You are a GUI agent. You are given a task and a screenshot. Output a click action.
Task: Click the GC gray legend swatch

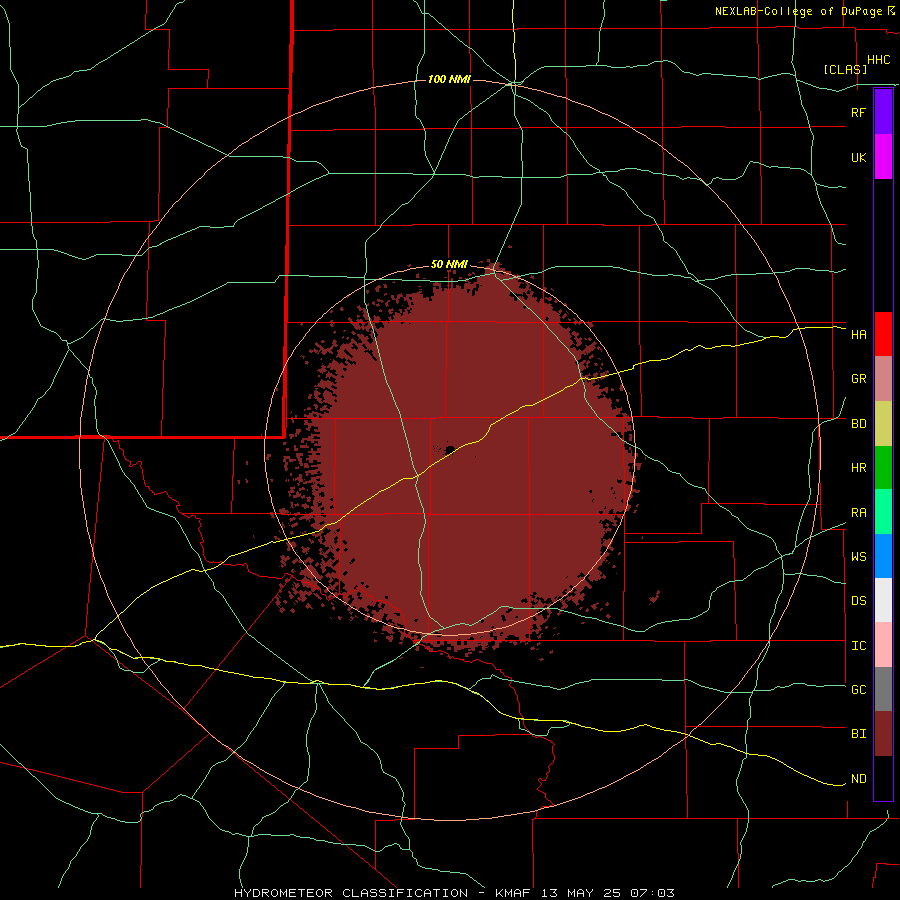(x=883, y=689)
